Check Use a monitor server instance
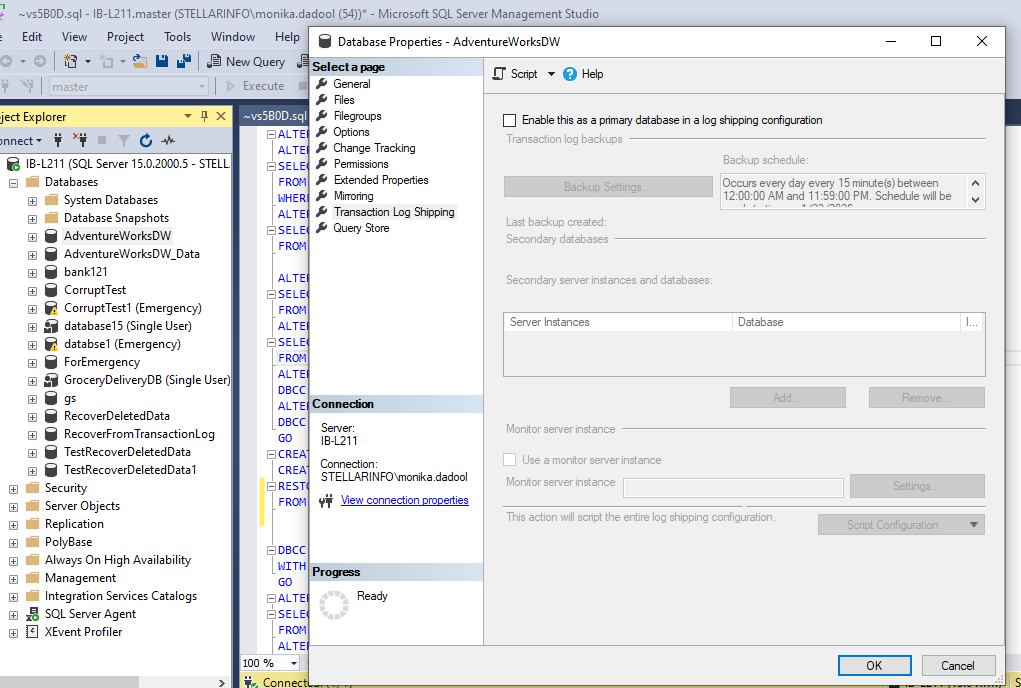The width and height of the screenshot is (1021, 688). [x=511, y=458]
